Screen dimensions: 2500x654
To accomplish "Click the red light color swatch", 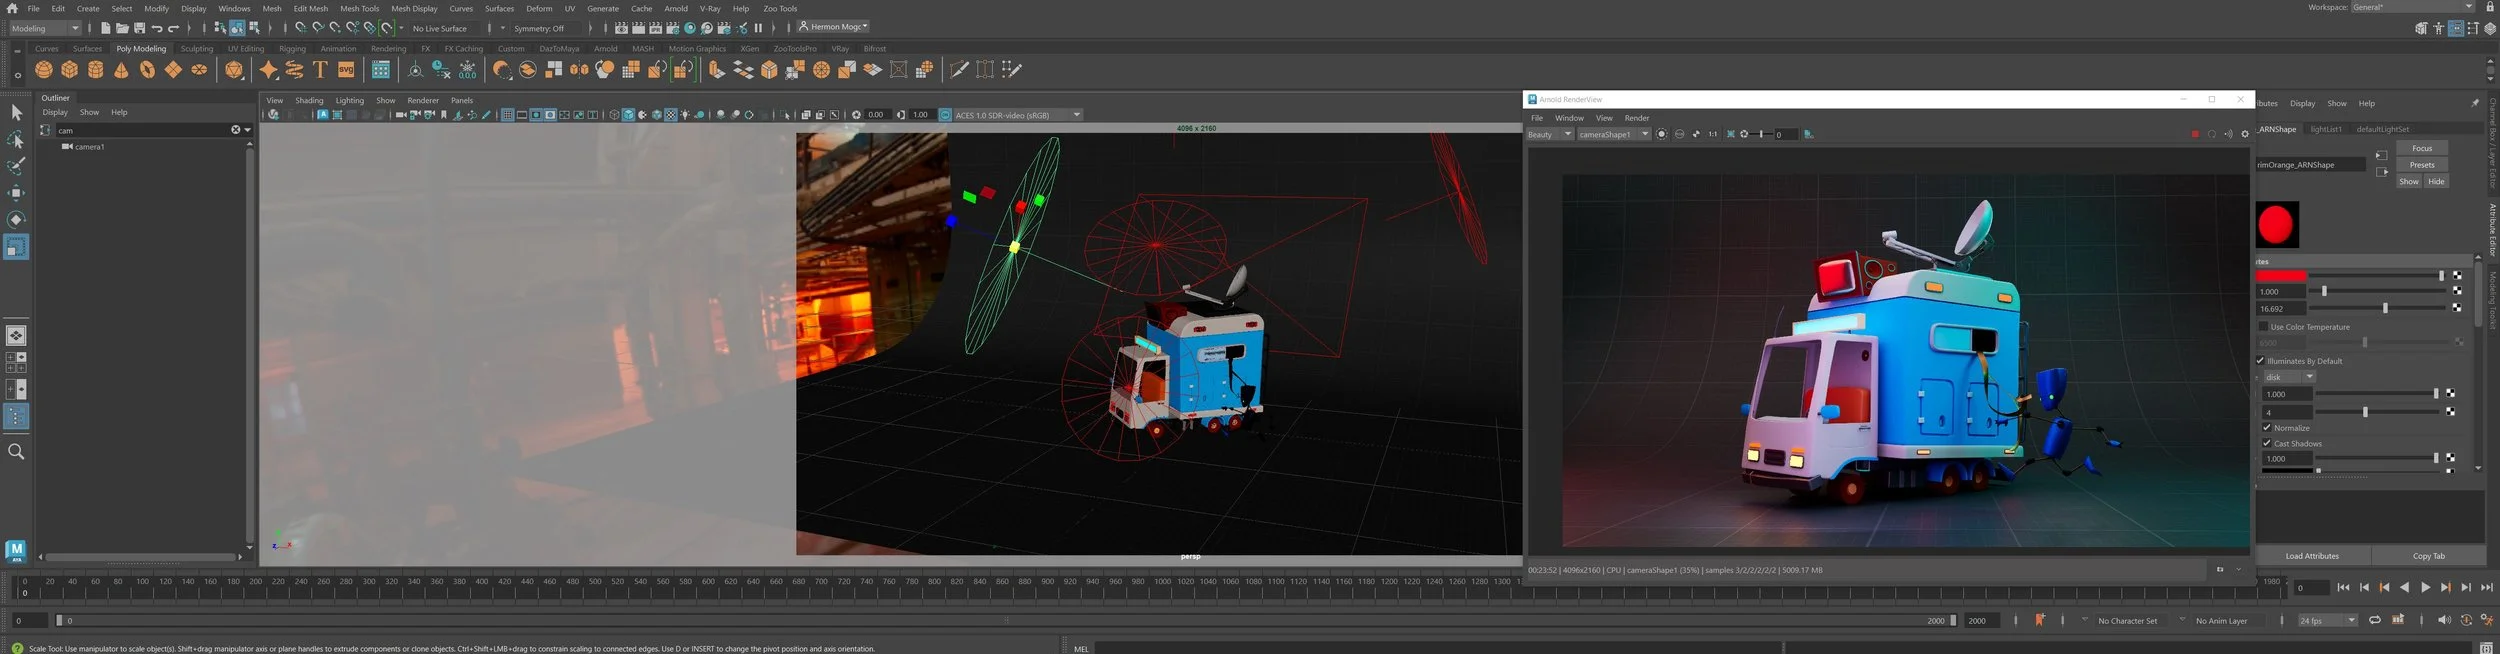I will (2280, 276).
